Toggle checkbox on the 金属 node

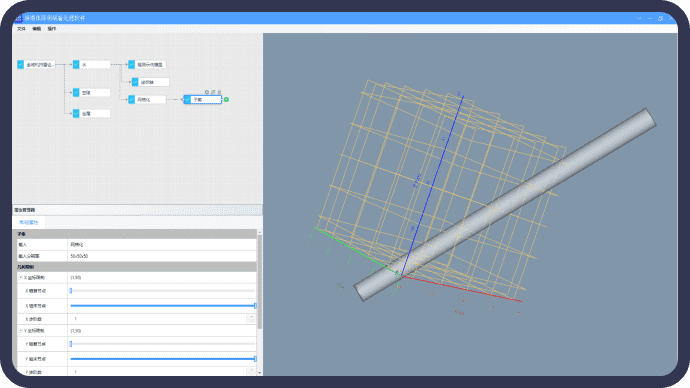click(x=76, y=113)
